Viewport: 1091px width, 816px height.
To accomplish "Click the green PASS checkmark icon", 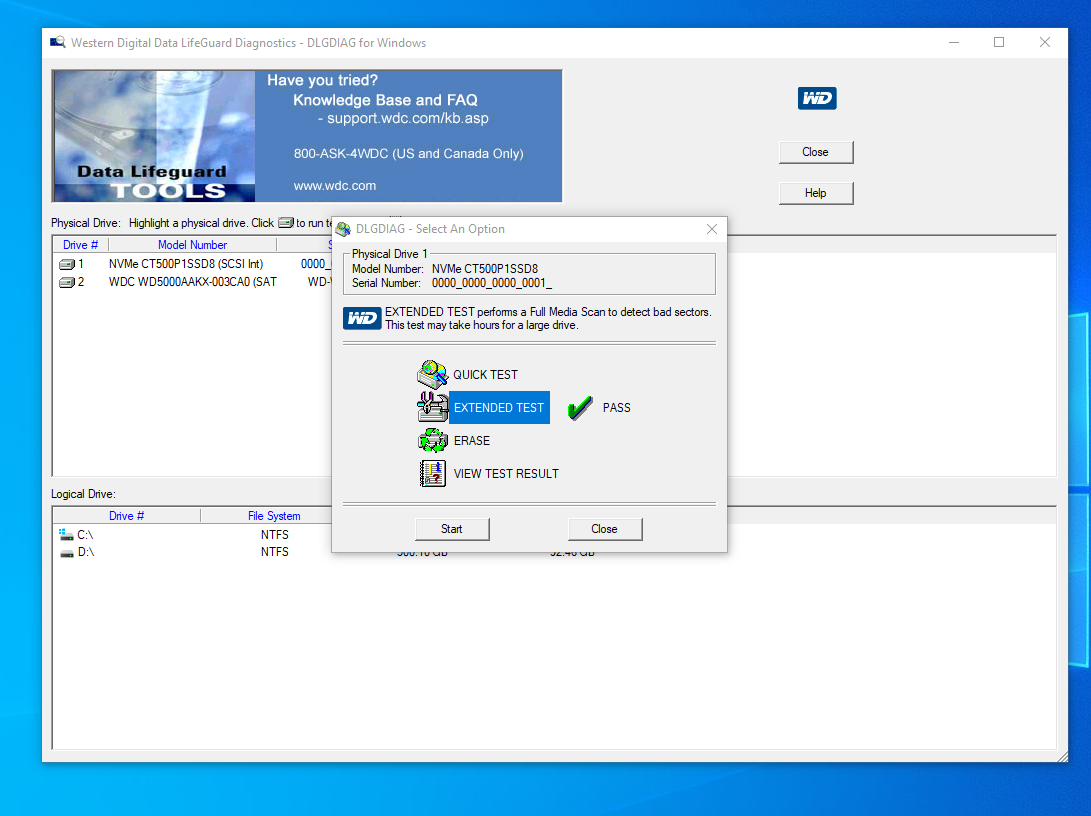I will (580, 408).
